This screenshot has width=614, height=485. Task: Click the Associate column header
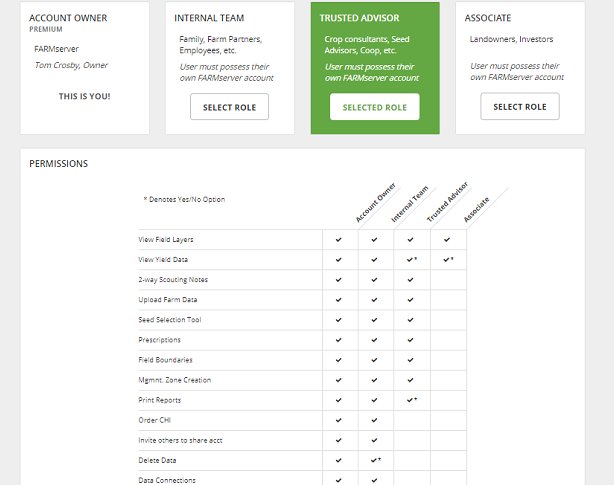click(477, 209)
